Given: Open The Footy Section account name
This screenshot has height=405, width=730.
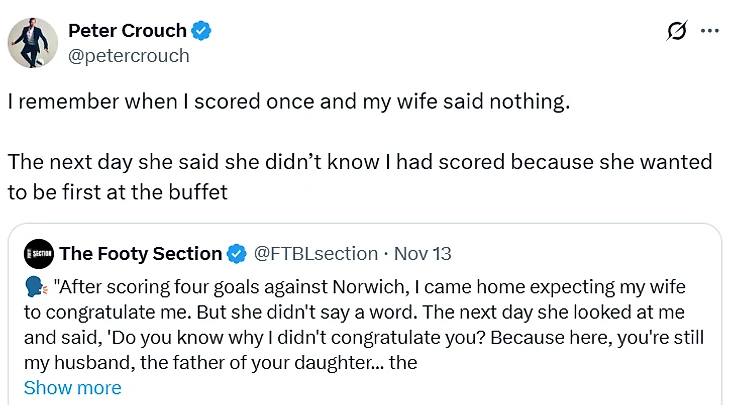Looking at the screenshot, I should pos(140,253).
